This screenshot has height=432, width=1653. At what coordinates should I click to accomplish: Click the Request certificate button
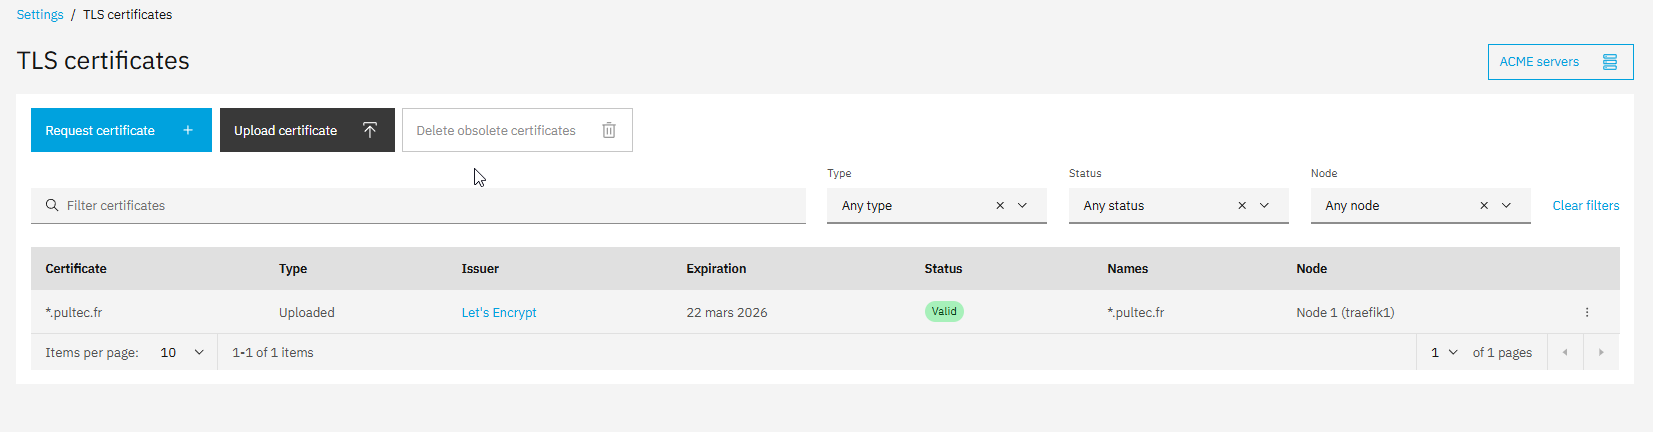[121, 131]
